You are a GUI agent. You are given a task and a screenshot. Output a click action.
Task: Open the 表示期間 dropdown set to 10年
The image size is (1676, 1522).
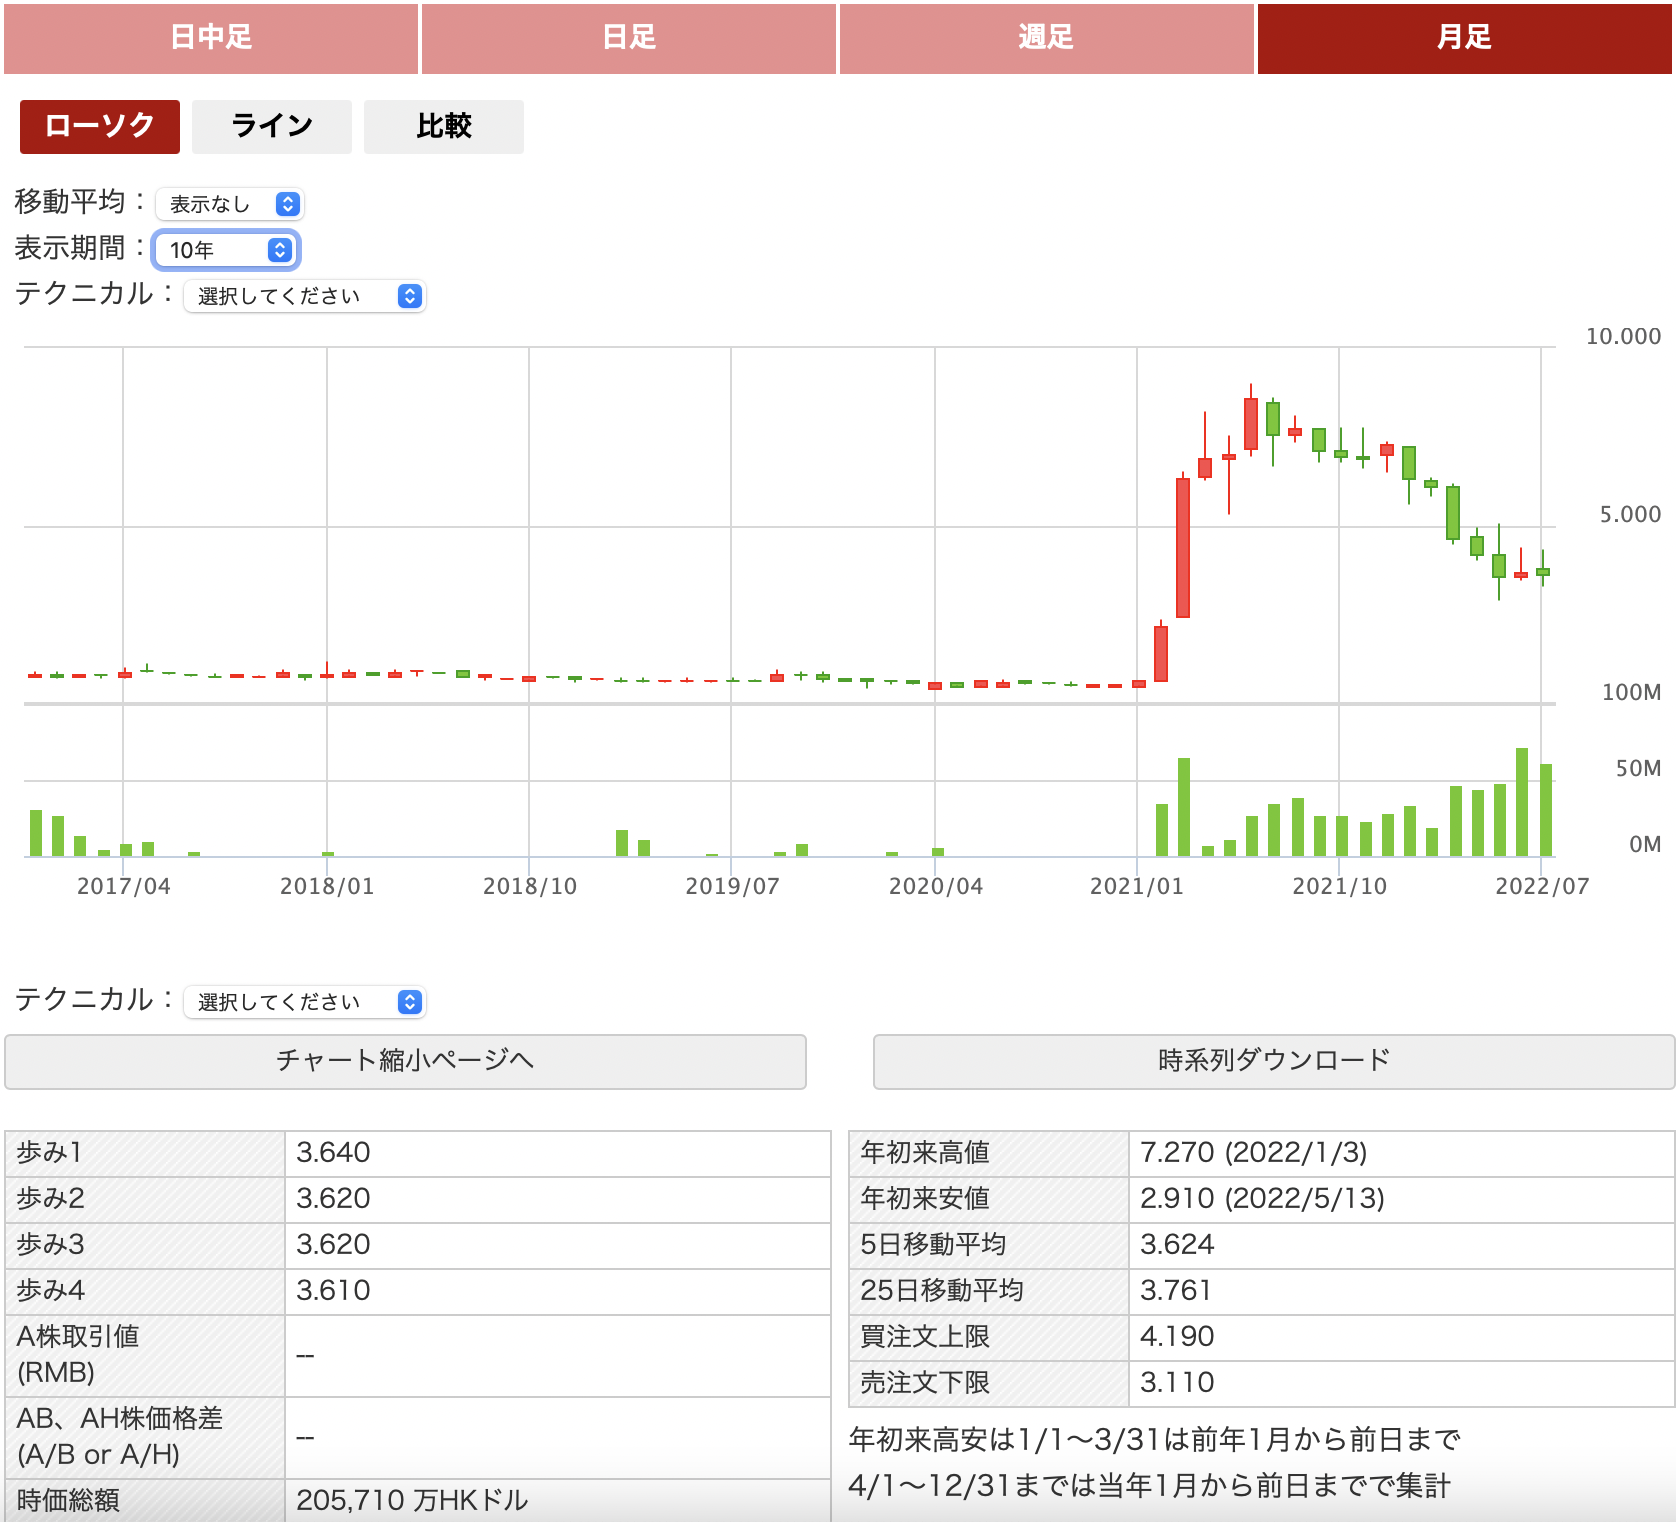click(226, 250)
